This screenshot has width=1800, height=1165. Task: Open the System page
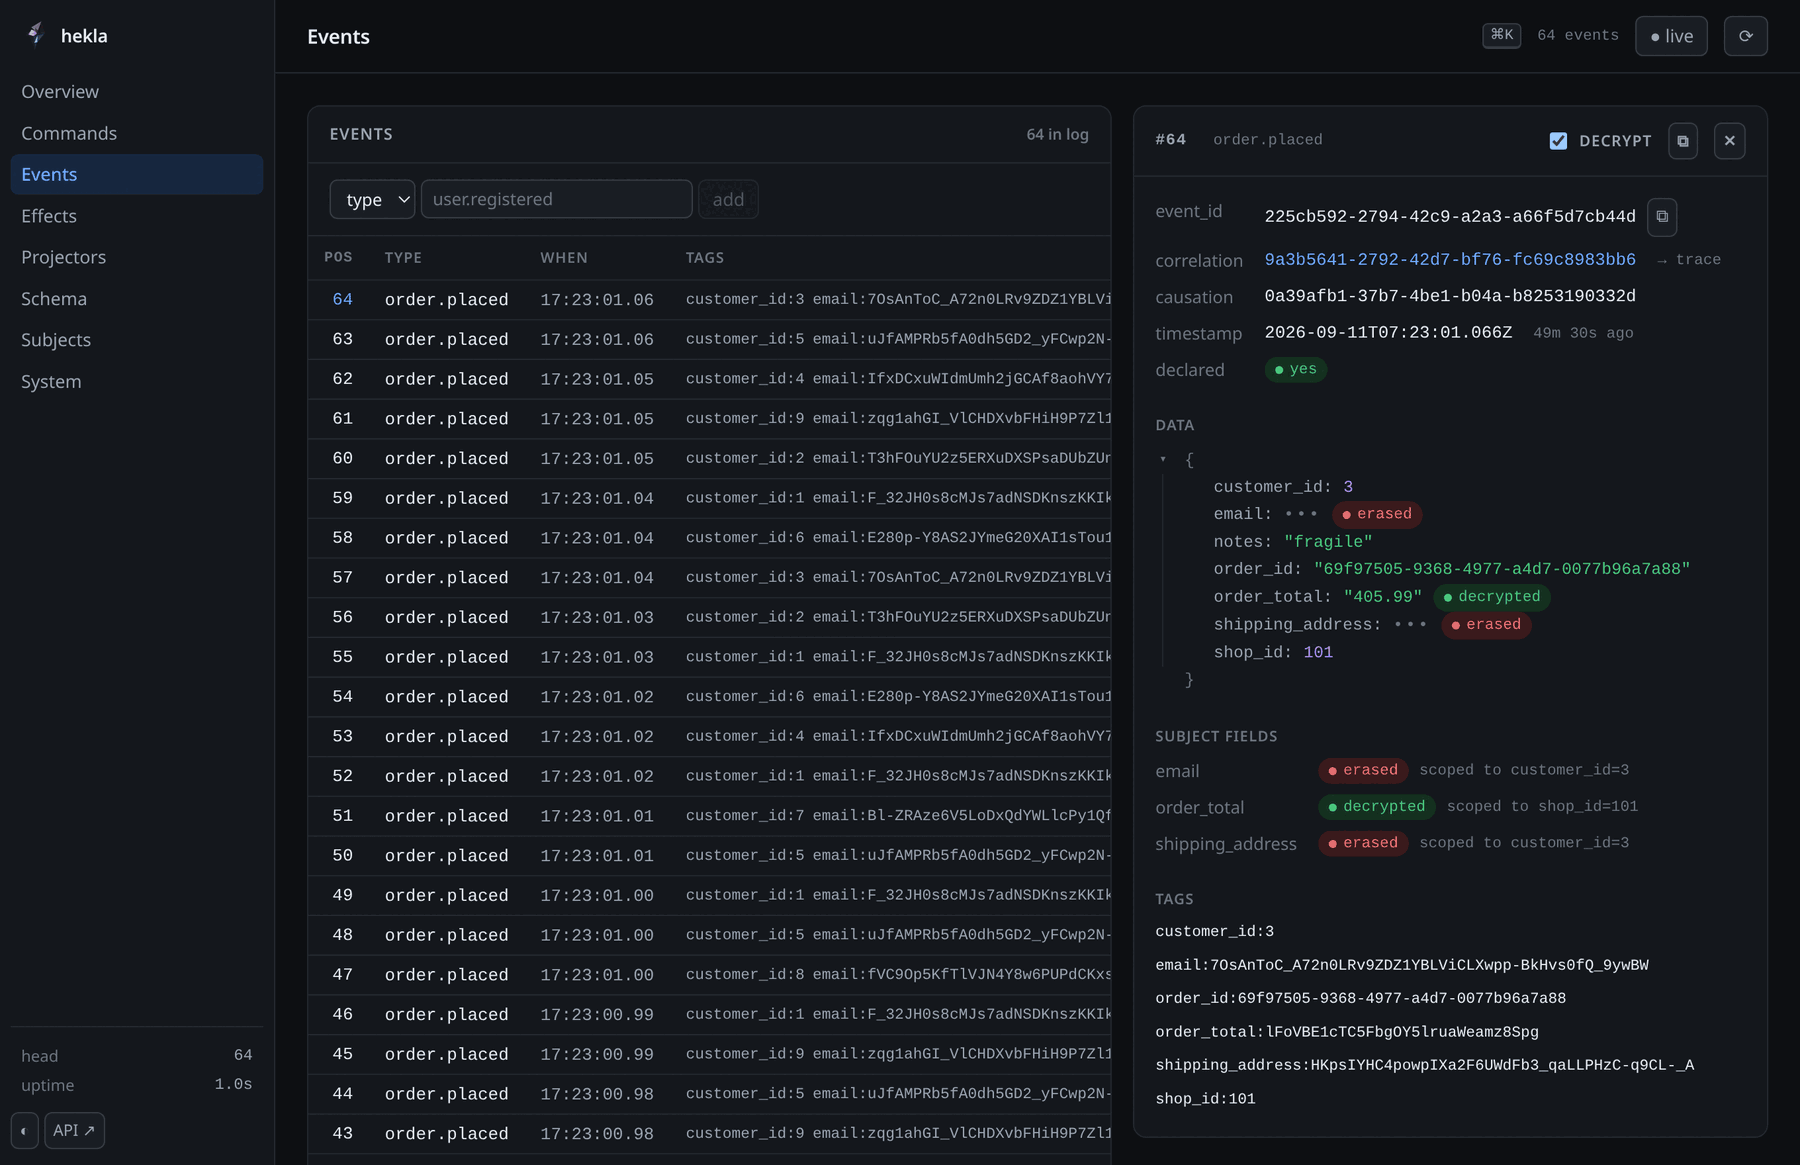click(137, 382)
